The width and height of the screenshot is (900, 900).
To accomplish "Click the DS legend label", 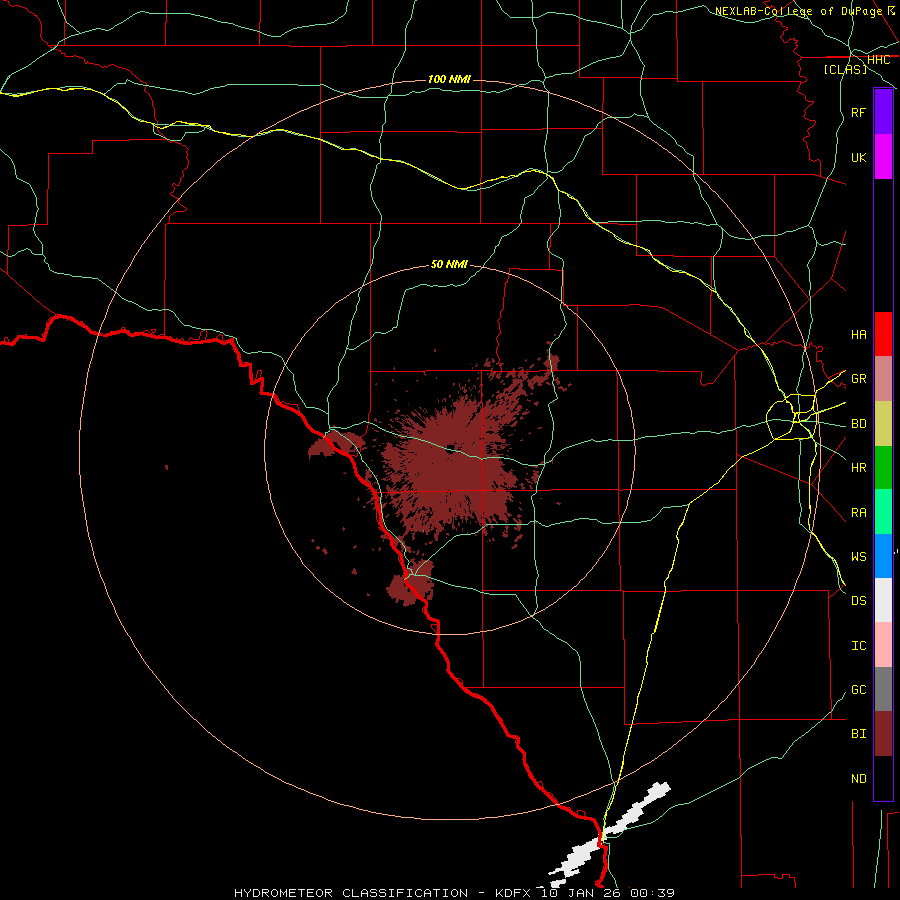I will pyautogui.click(x=858, y=601).
